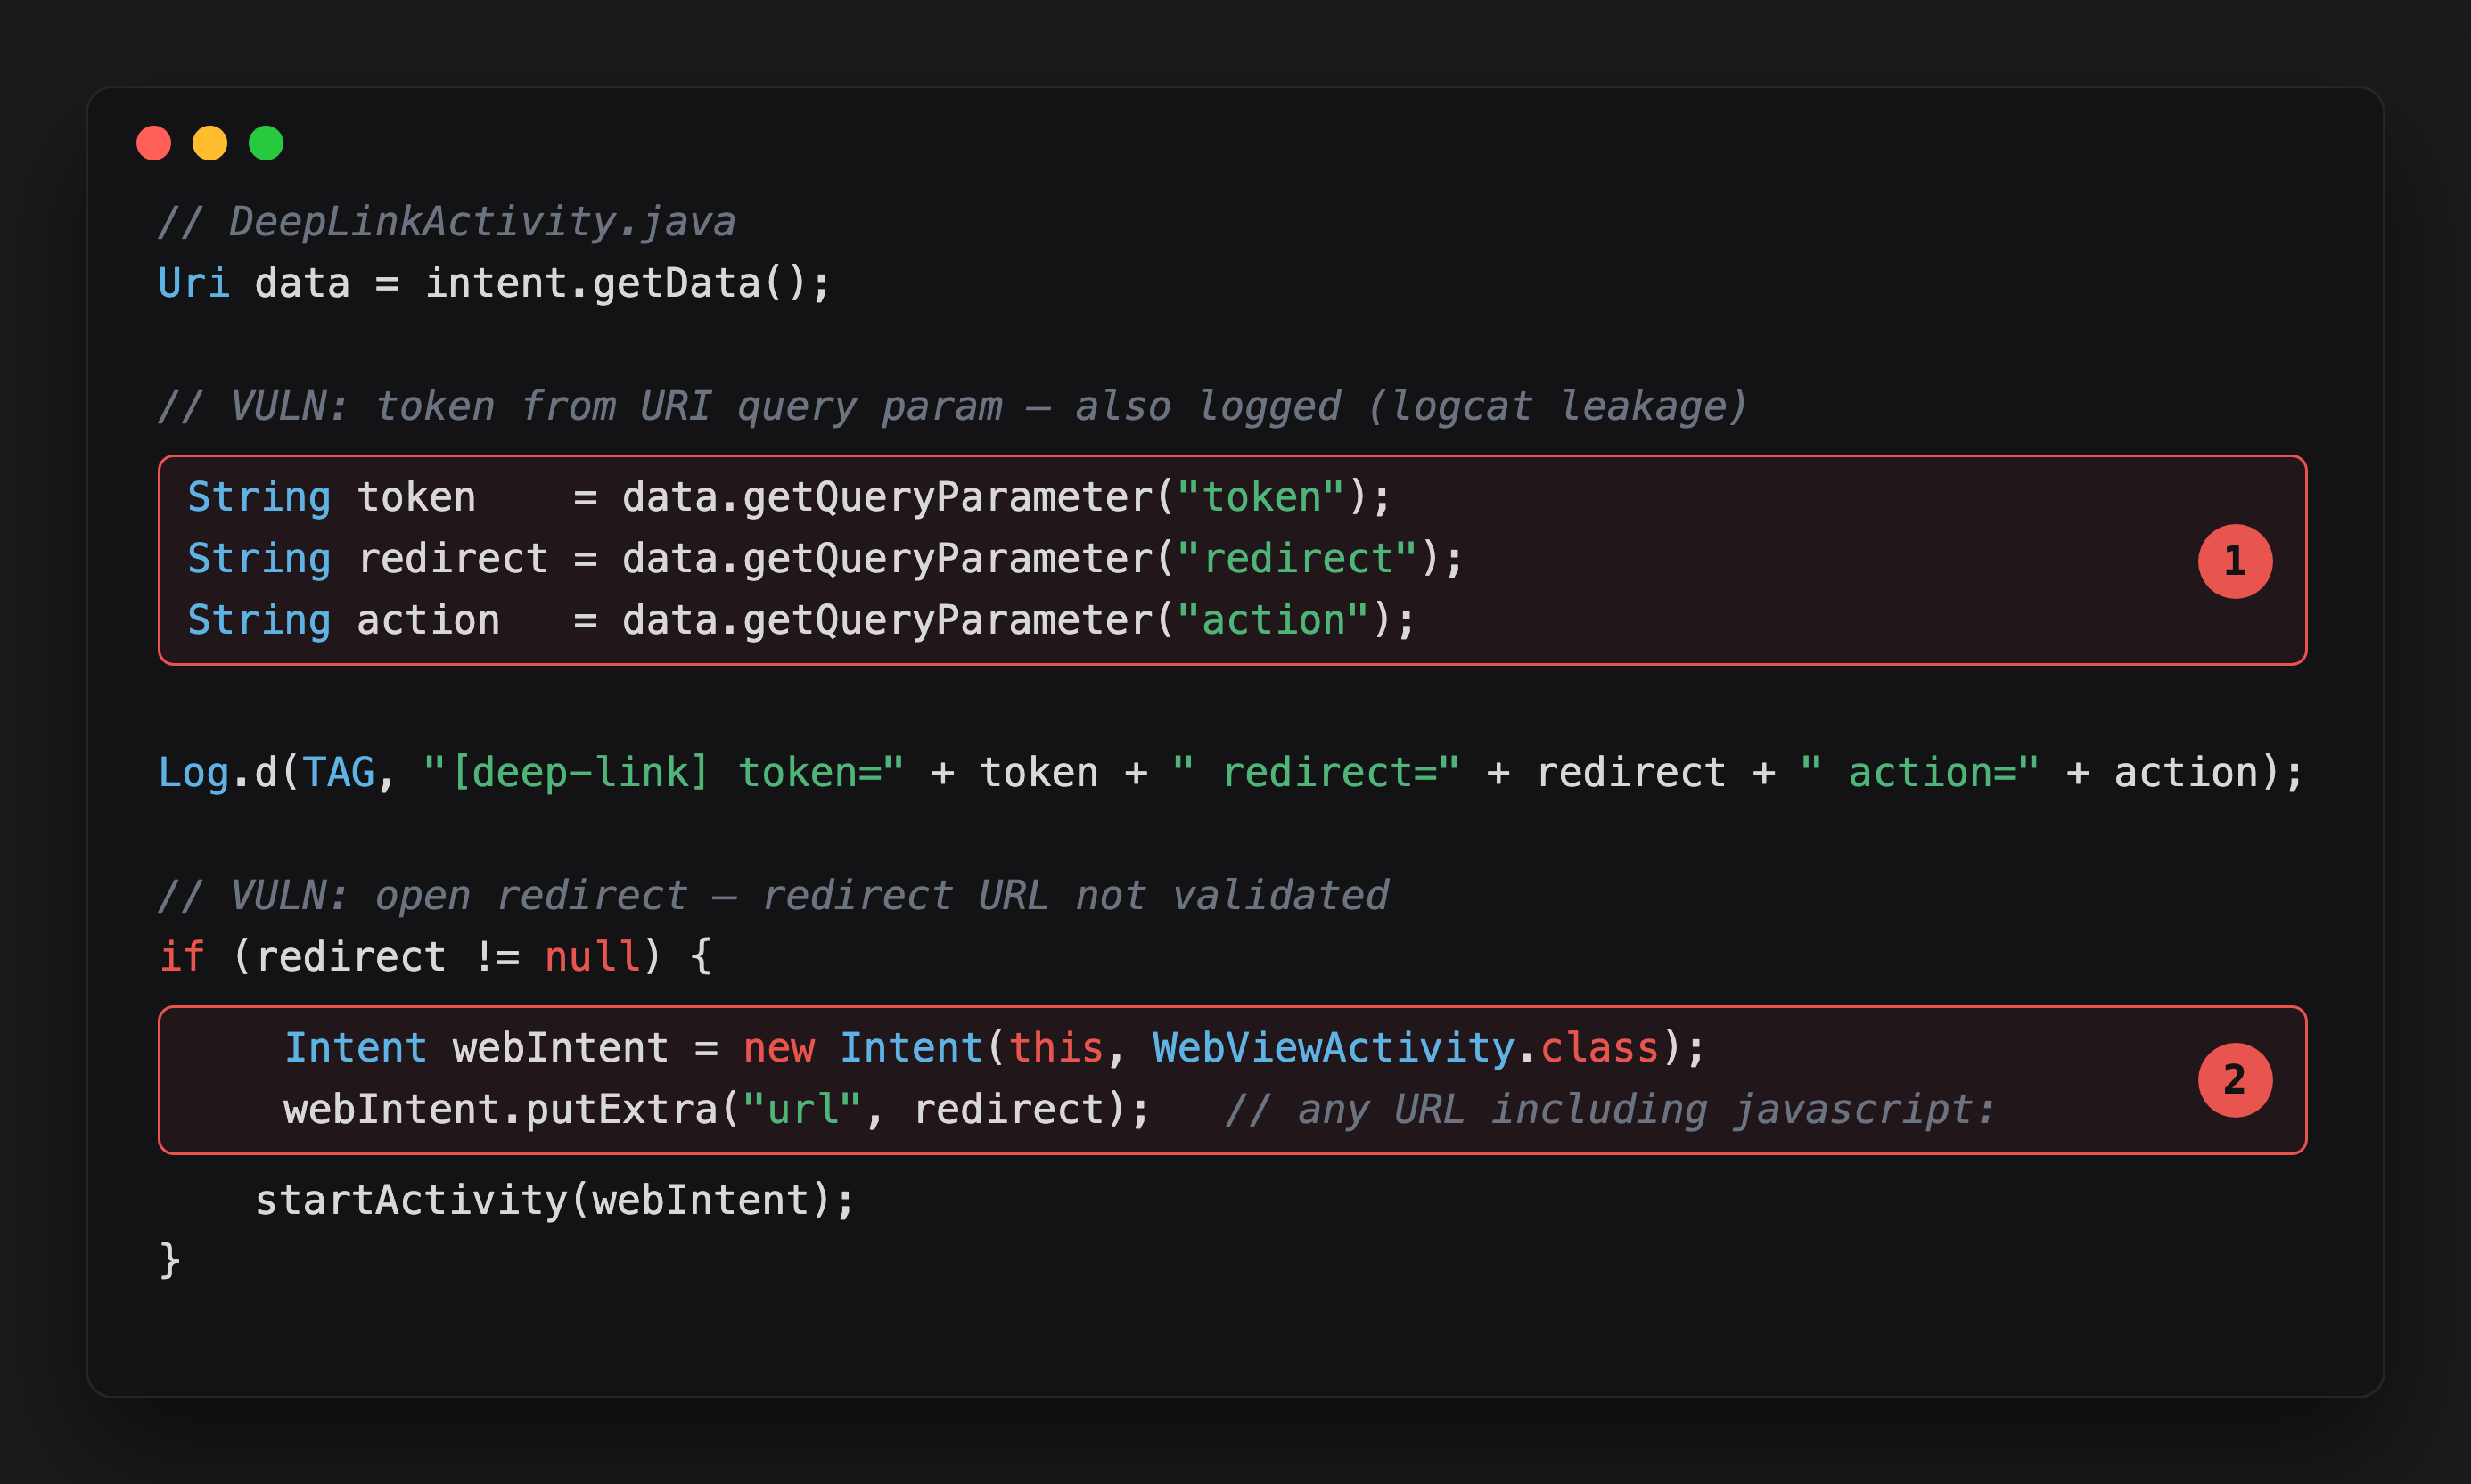
Task: Click the webIntent.putExtra("url", redirect) statement
Action: [717, 1110]
